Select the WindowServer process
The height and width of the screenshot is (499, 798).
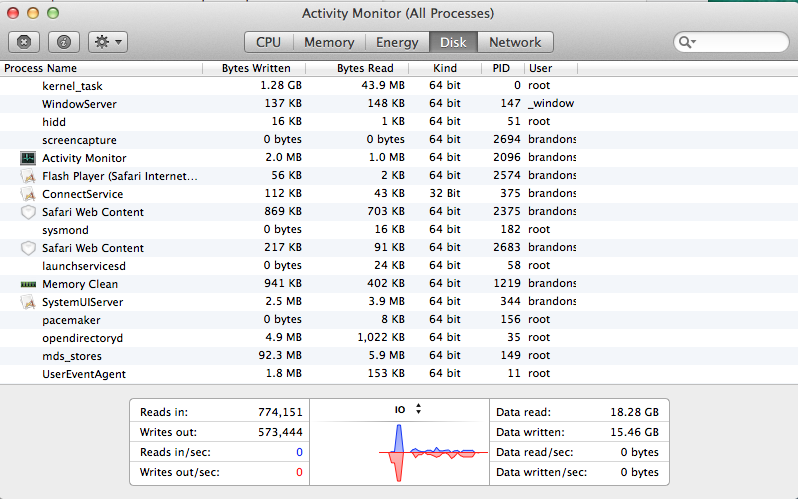(x=399, y=104)
